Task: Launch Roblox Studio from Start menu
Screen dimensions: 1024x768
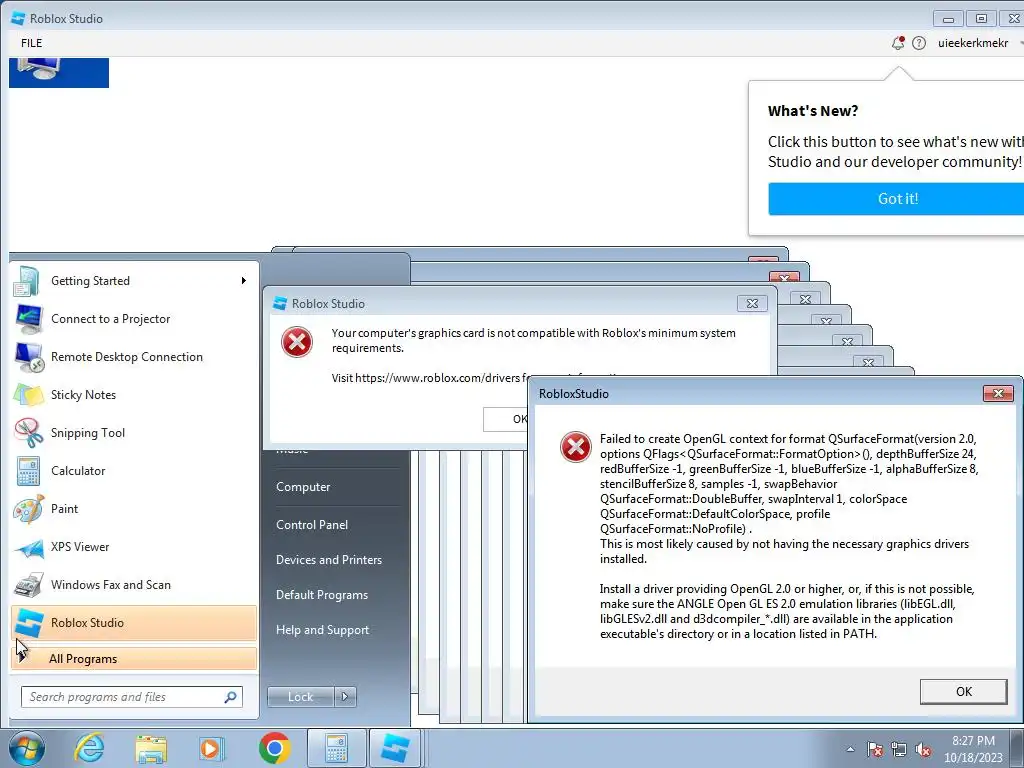Action: tap(134, 622)
